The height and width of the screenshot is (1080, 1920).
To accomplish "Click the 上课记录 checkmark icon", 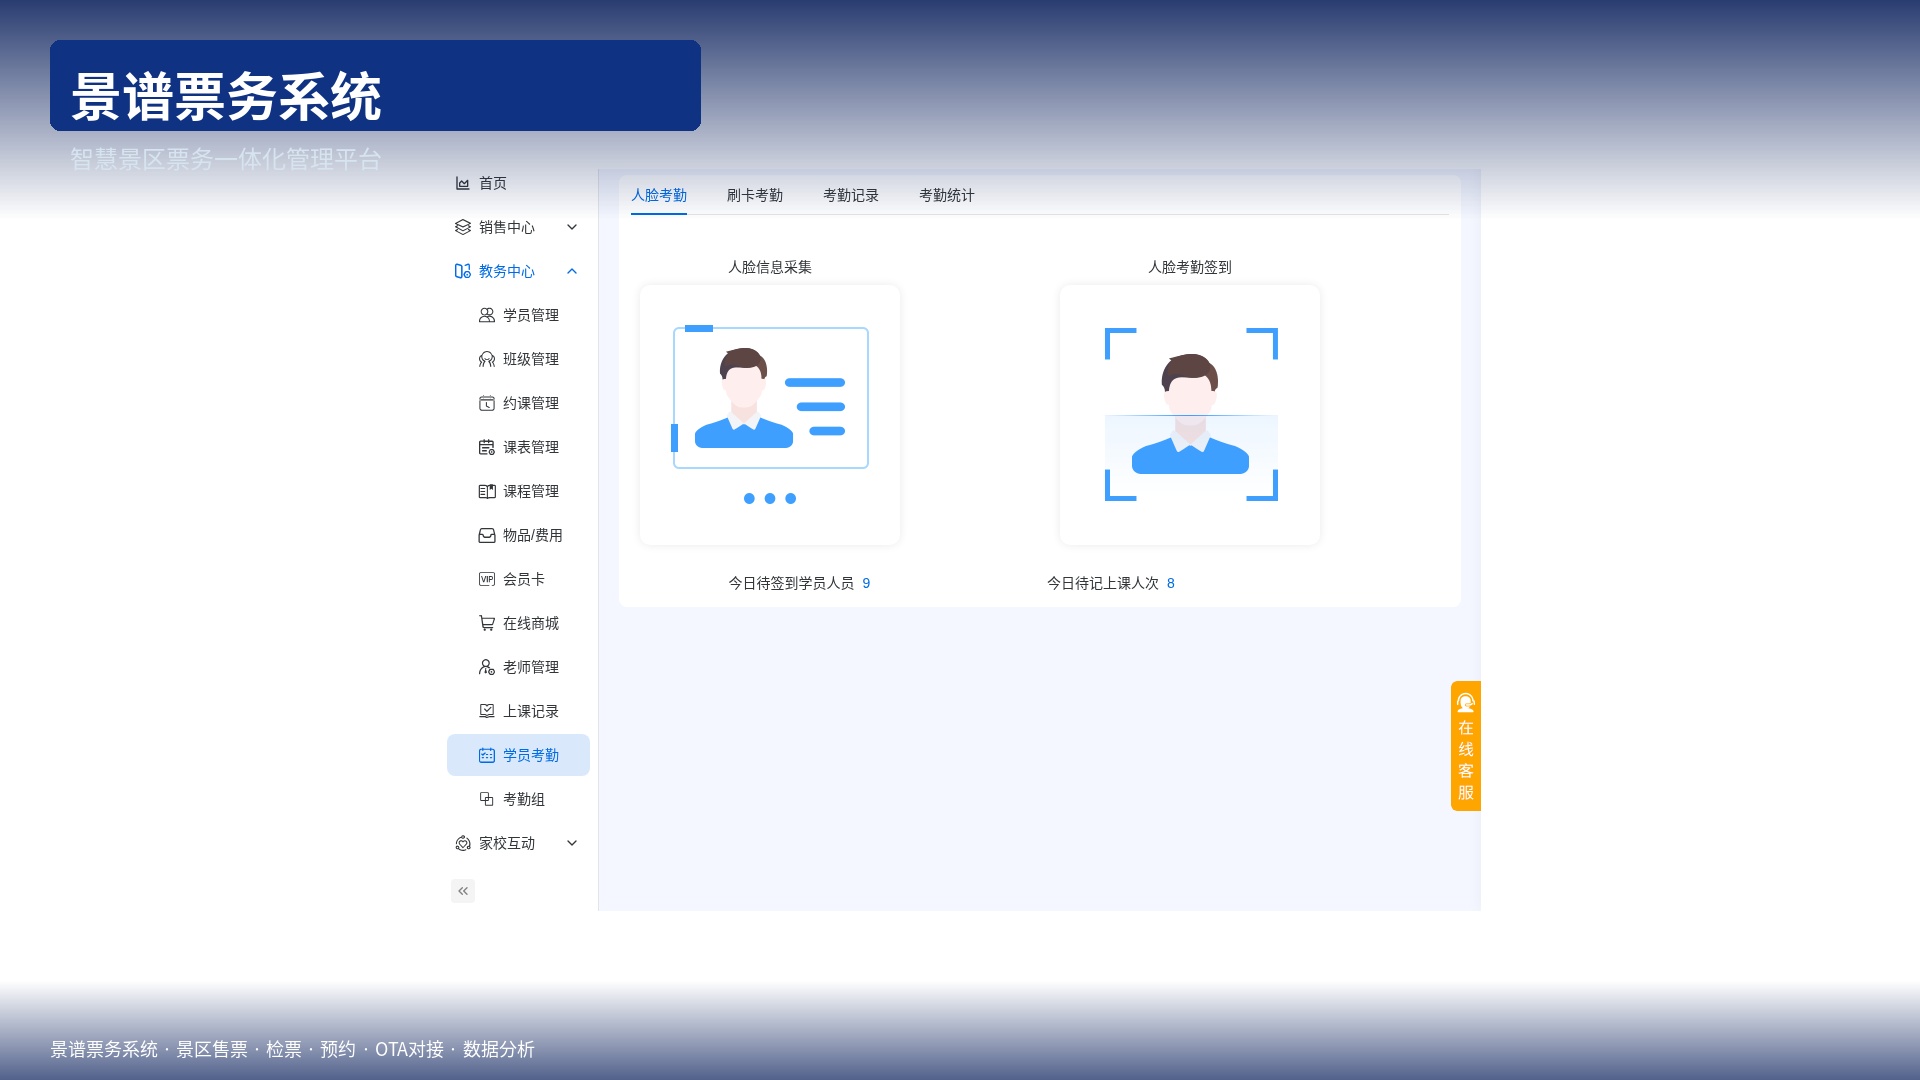I will (486, 711).
